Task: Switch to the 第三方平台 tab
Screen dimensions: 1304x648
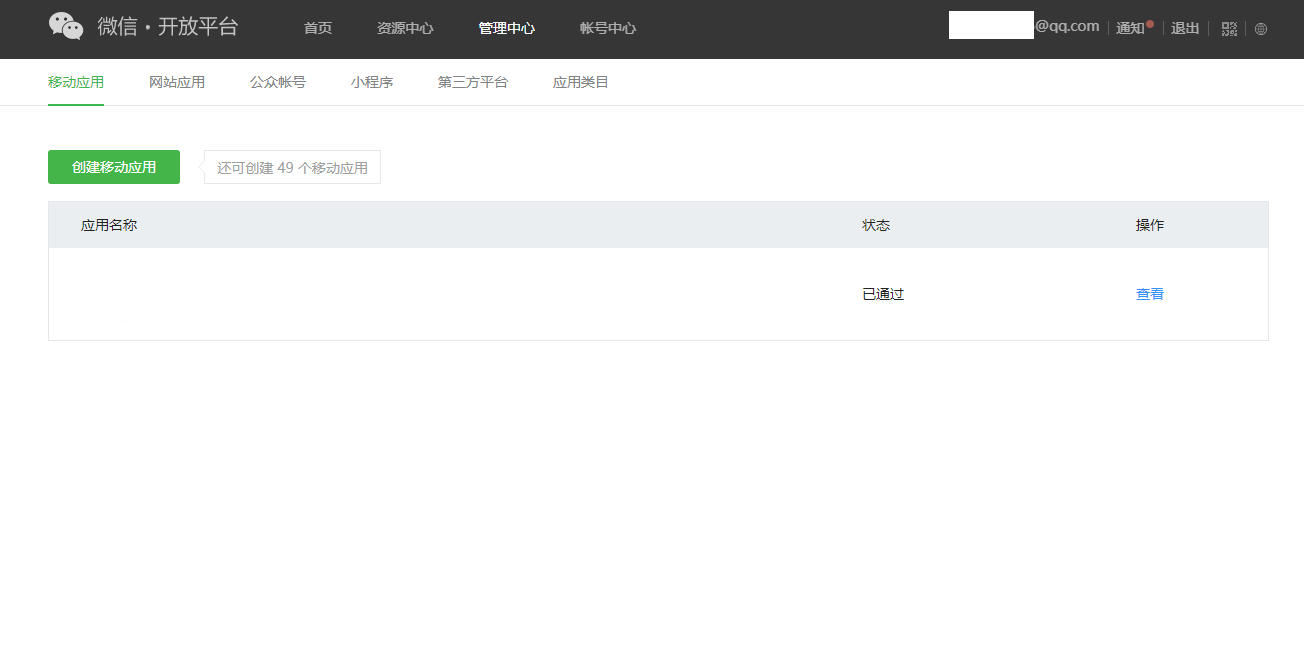Action: (x=473, y=82)
